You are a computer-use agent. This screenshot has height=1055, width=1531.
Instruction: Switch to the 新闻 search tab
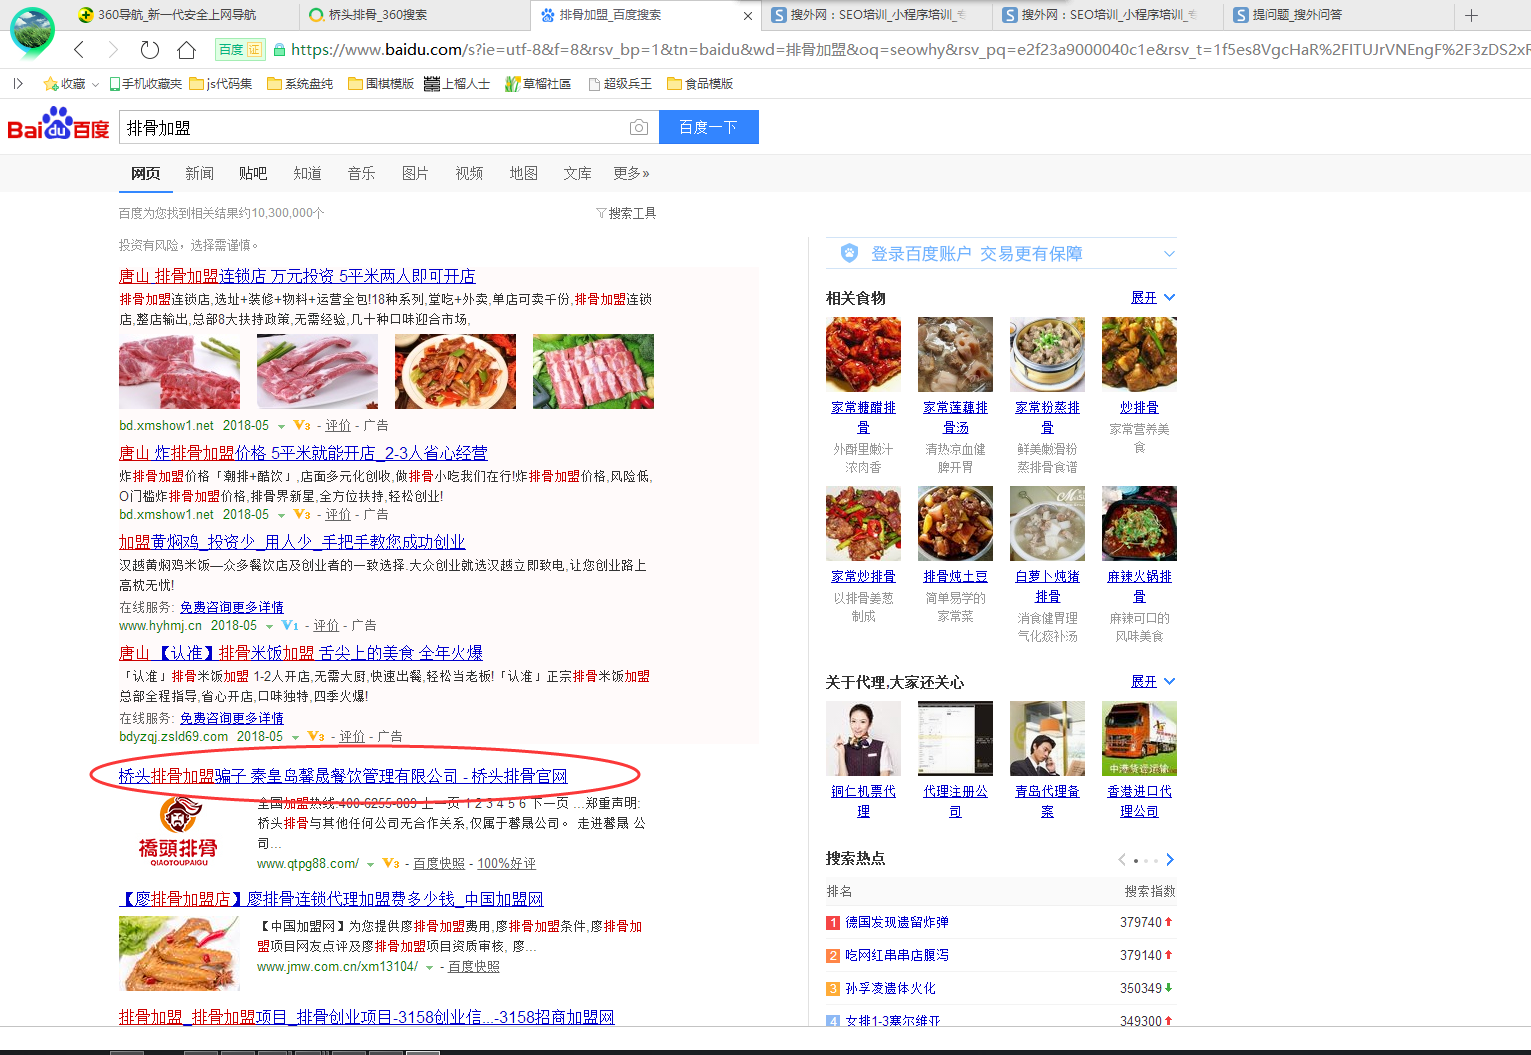pyautogui.click(x=199, y=174)
